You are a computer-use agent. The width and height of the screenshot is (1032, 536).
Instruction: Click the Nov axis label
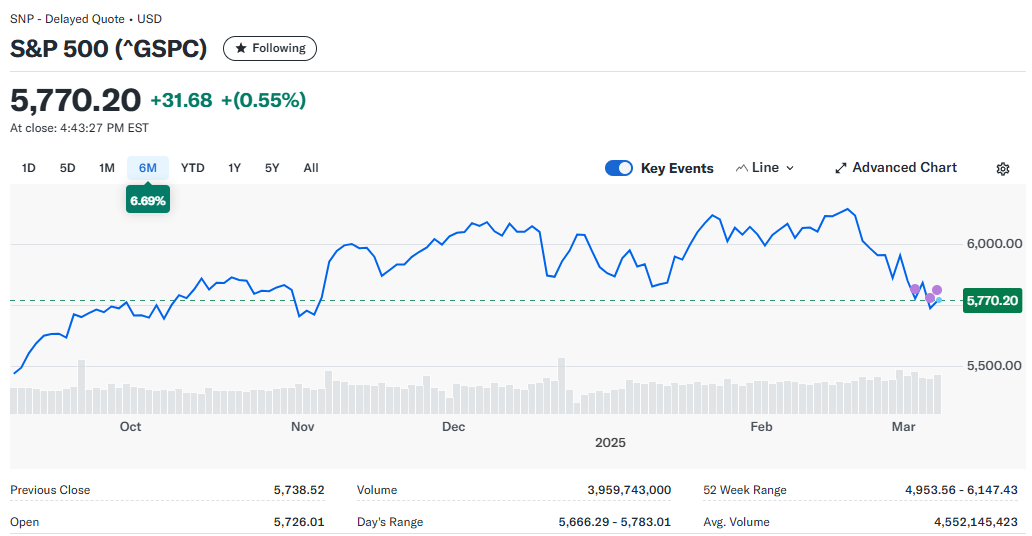click(x=303, y=427)
